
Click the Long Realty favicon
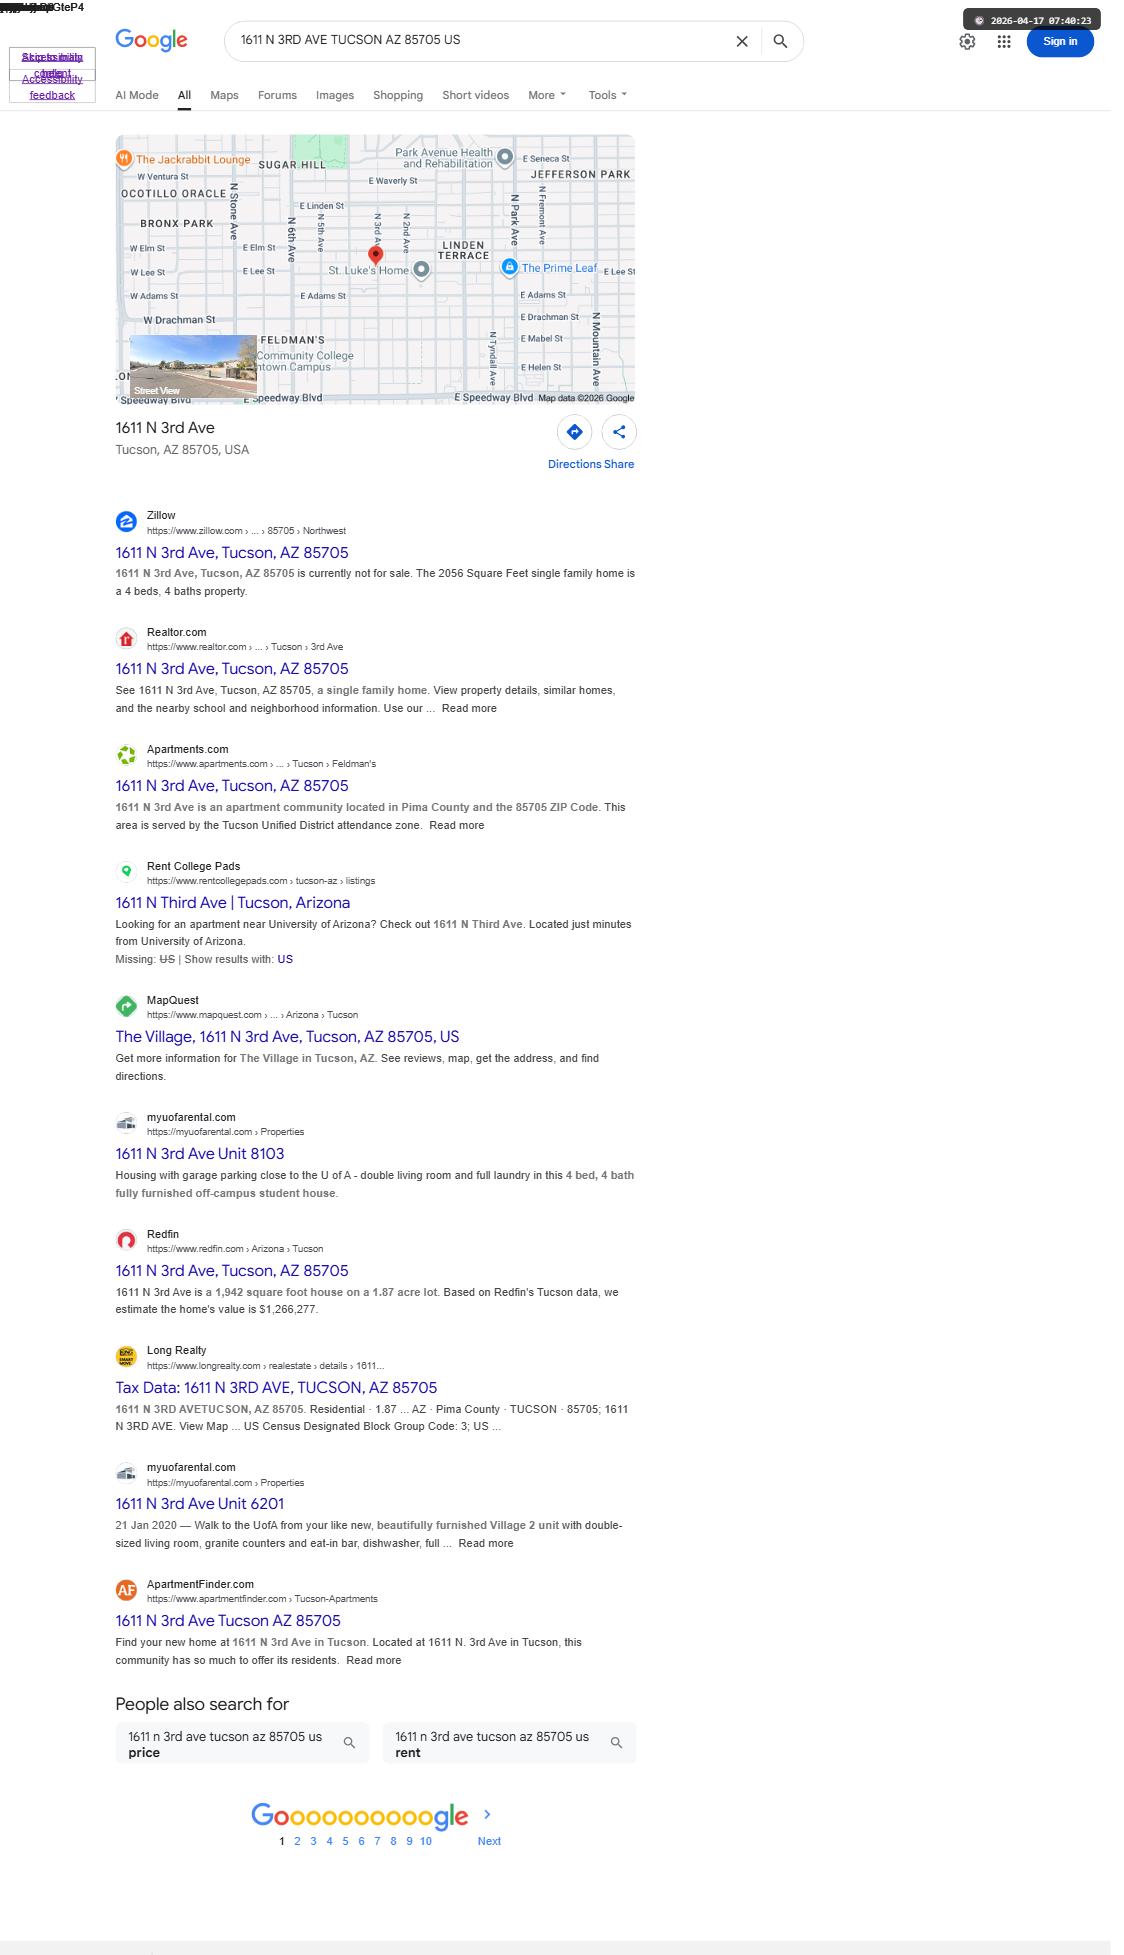click(126, 1356)
